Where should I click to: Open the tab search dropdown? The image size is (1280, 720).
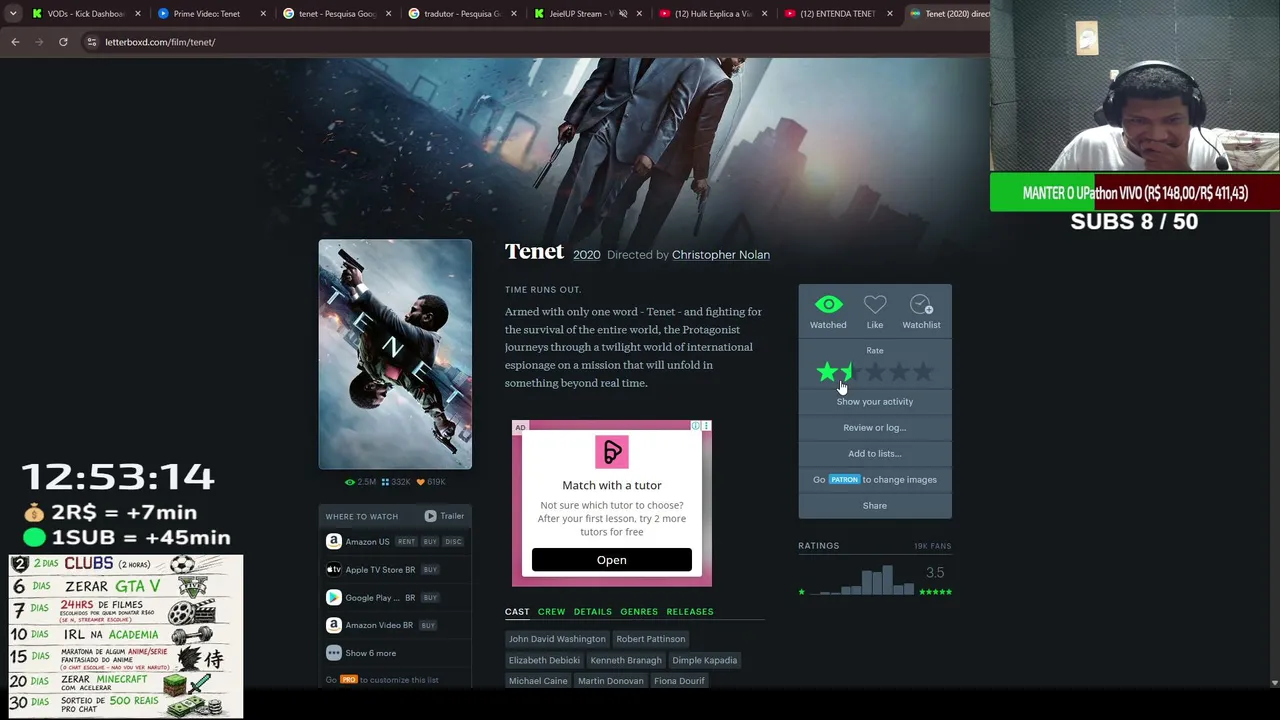click(x=12, y=14)
